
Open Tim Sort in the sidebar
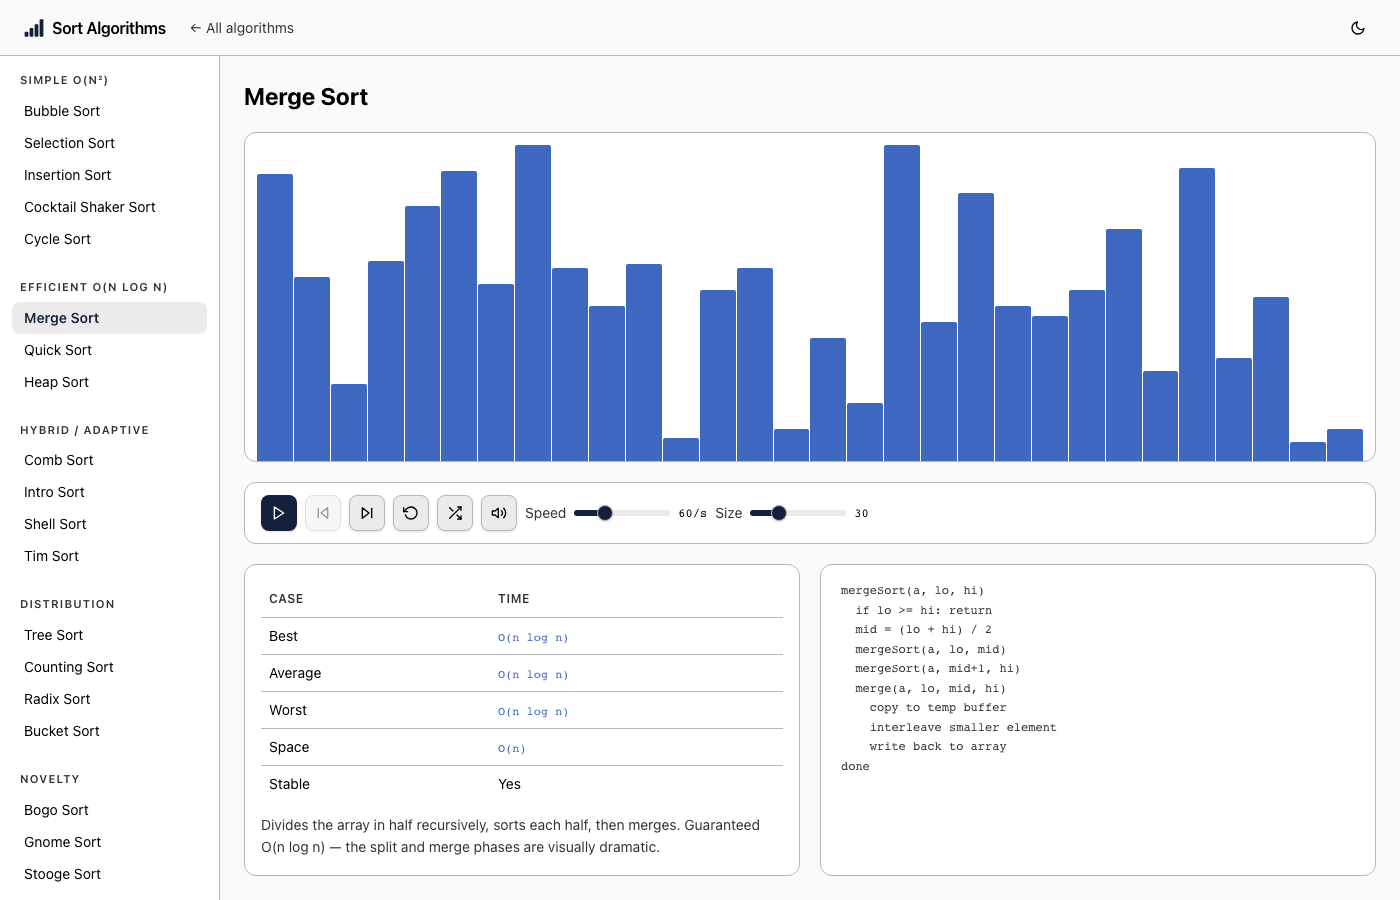(x=110, y=556)
